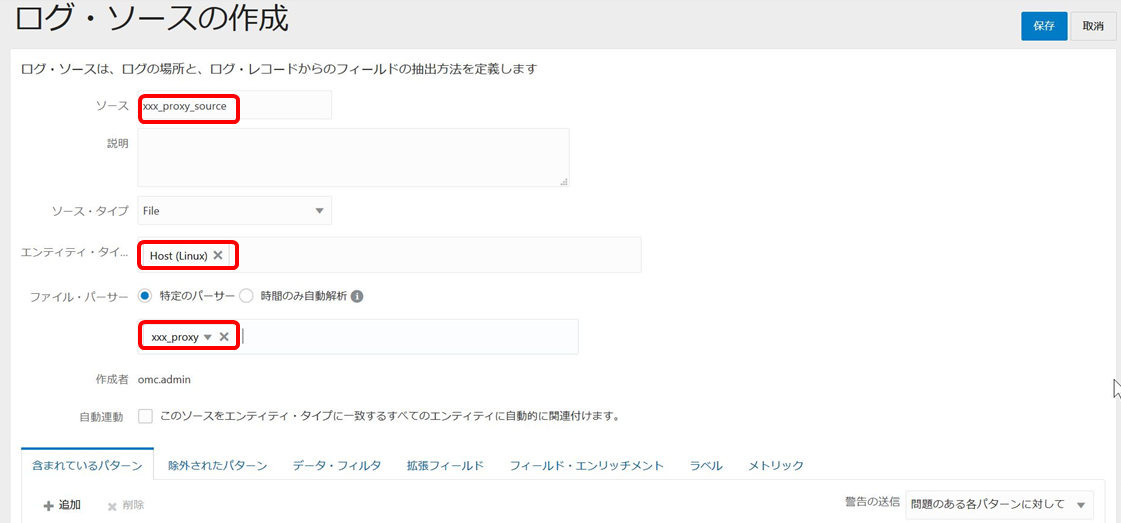Open the 拡張フィールド tab
This screenshot has width=1121, height=523.
pyautogui.click(x=445, y=465)
